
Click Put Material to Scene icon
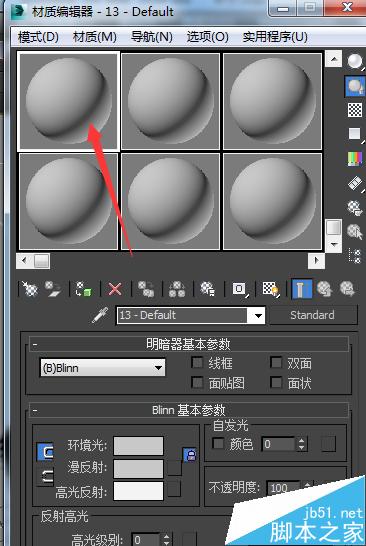pyautogui.click(x=53, y=289)
